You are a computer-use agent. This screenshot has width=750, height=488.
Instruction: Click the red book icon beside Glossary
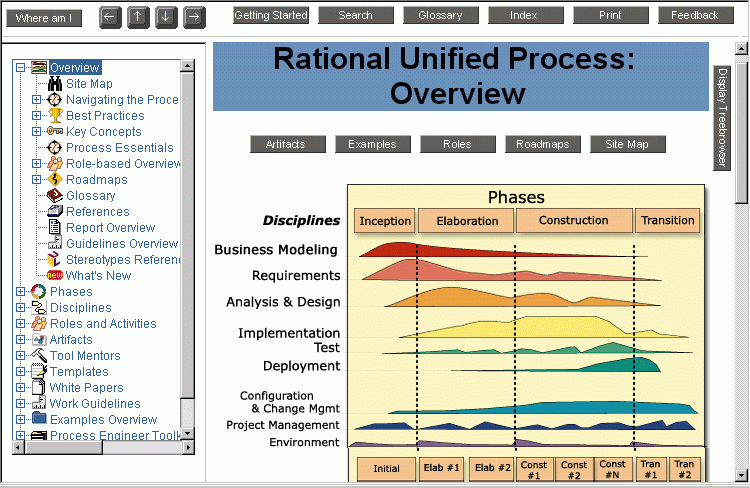(55, 195)
